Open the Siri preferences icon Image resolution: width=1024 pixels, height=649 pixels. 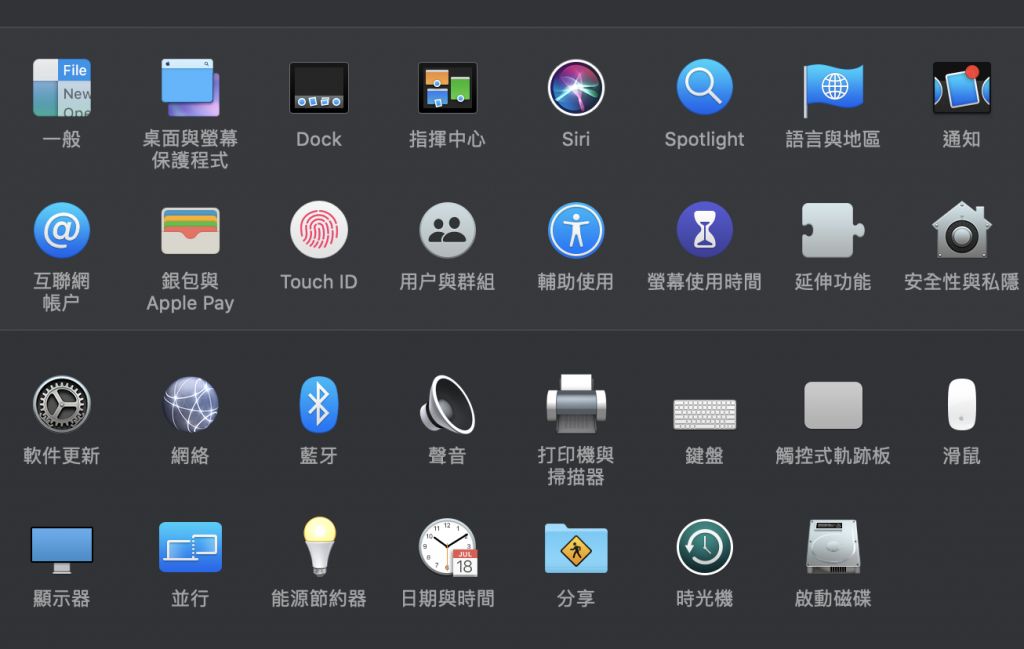click(x=576, y=87)
